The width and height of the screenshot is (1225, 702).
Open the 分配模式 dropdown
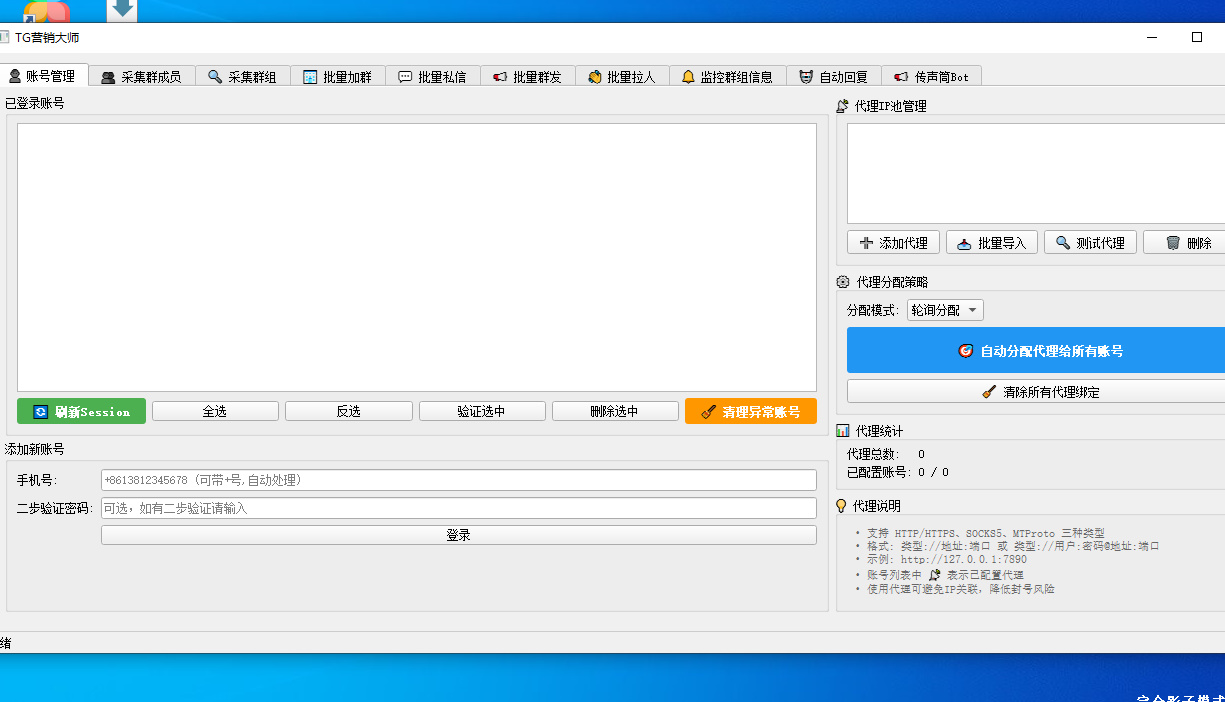coord(945,311)
